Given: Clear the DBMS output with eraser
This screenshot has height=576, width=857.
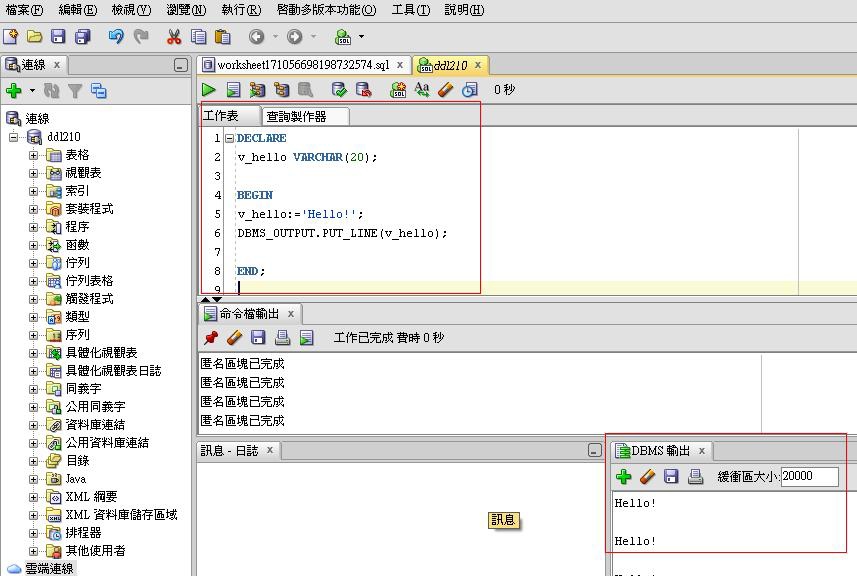Looking at the screenshot, I should click(647, 477).
